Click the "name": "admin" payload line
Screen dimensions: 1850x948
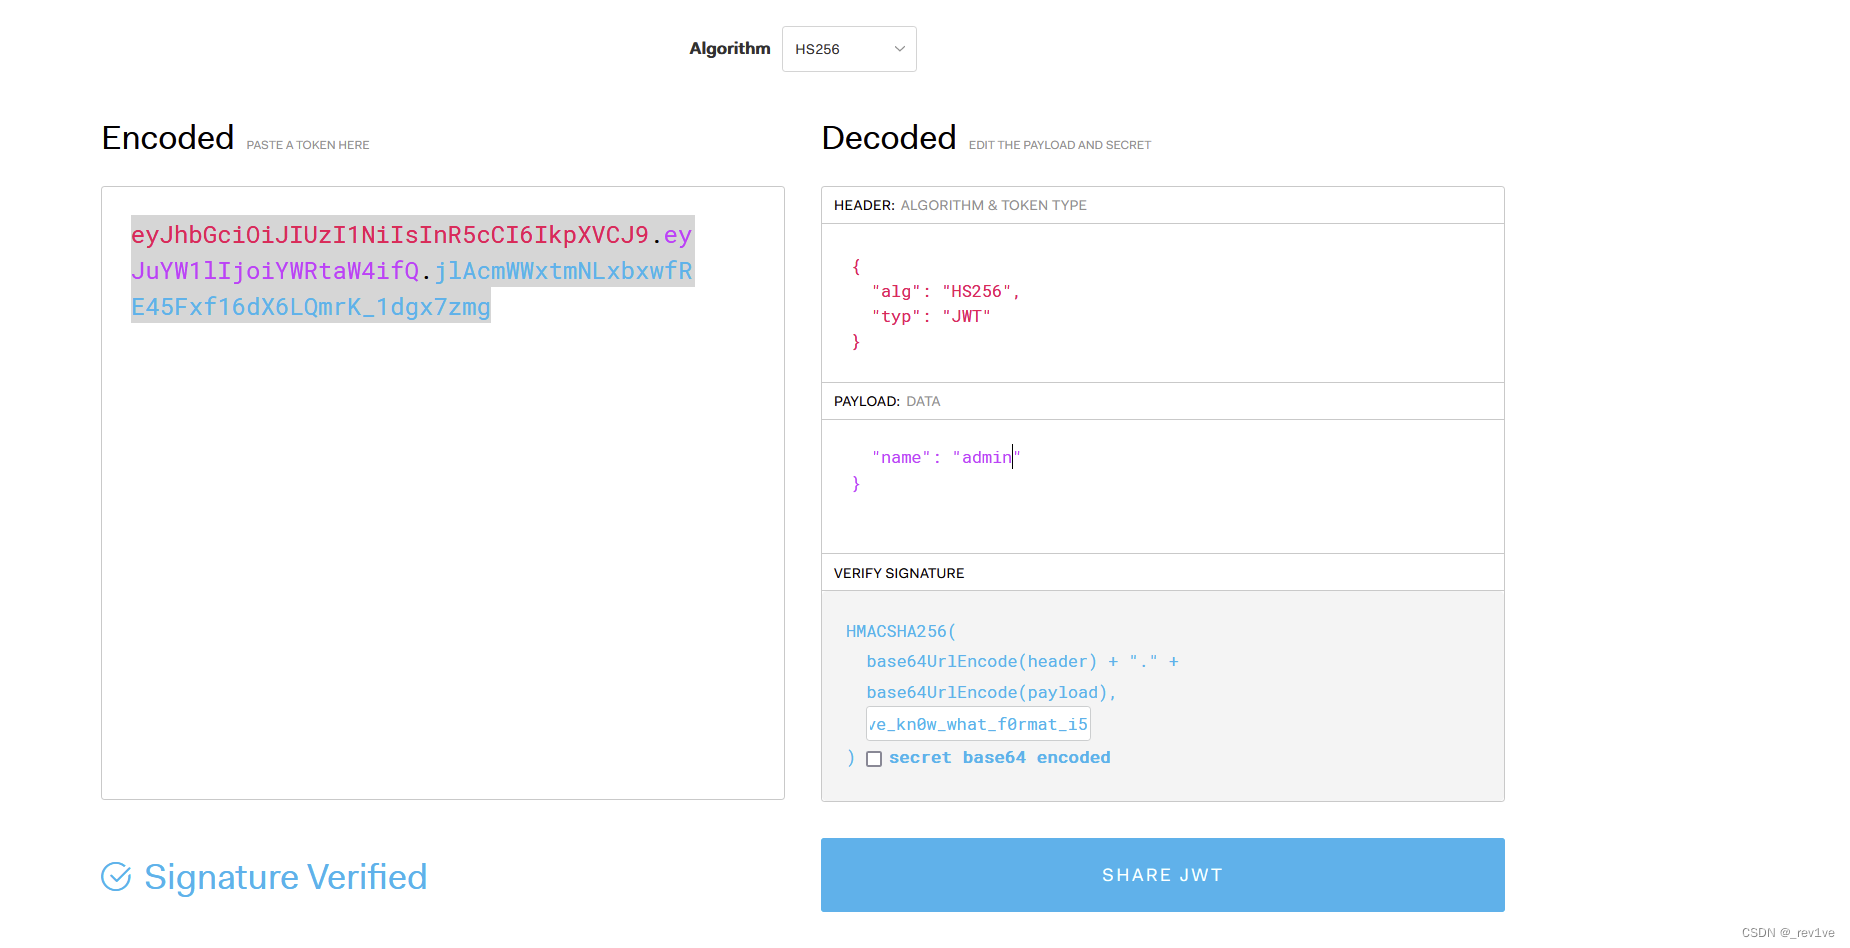(x=946, y=457)
